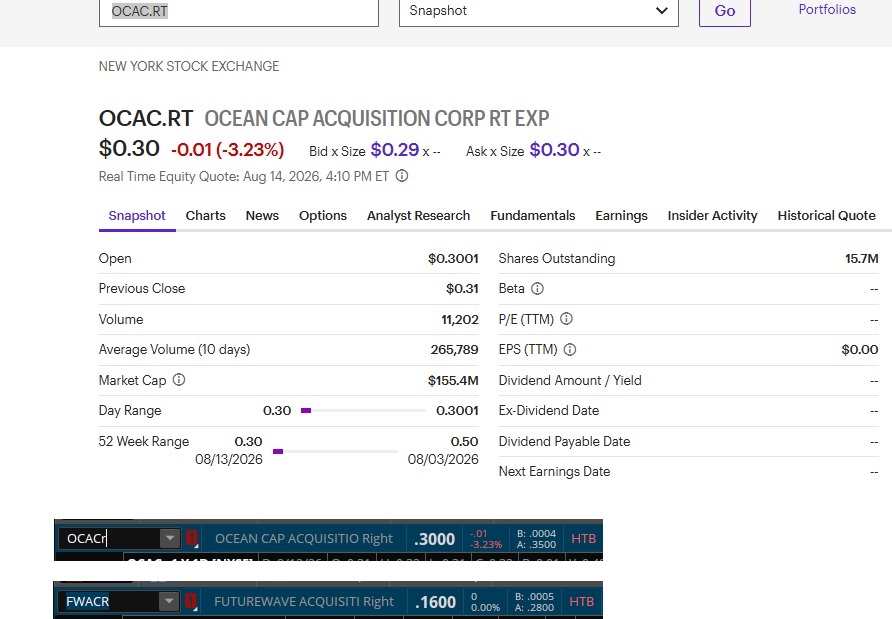Viewport: 892px width, 619px height.
Task: Show the P/E (TTM) info icon
Action: pyautogui.click(x=566, y=319)
